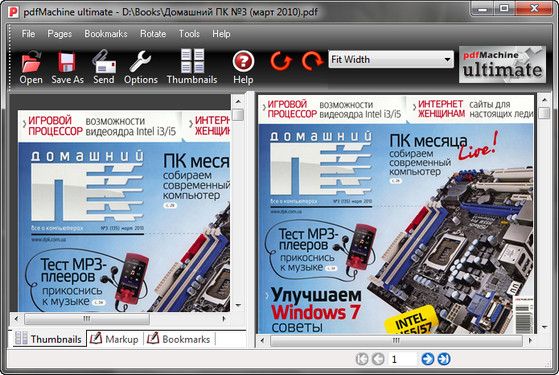The height and width of the screenshot is (375, 559).
Task: Click the document view vertical scrollbar thumb
Action: coord(544,113)
